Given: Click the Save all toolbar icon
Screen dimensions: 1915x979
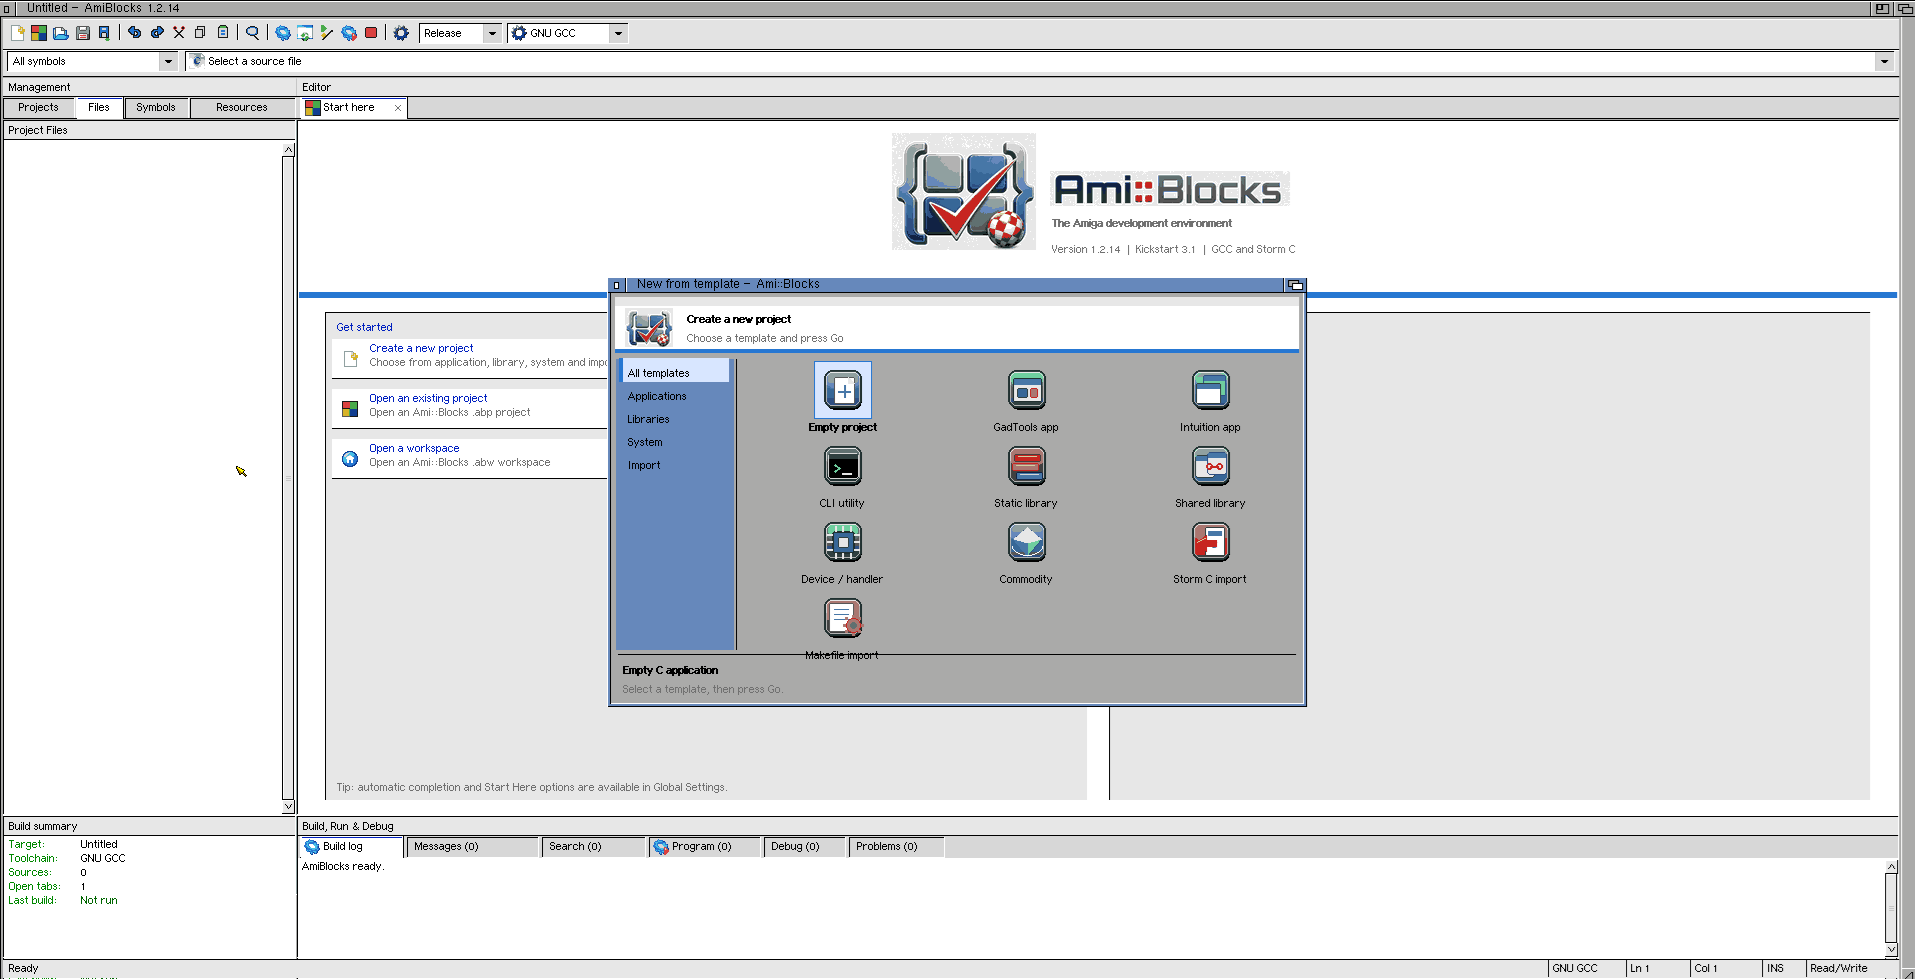Looking at the screenshot, I should [x=104, y=33].
